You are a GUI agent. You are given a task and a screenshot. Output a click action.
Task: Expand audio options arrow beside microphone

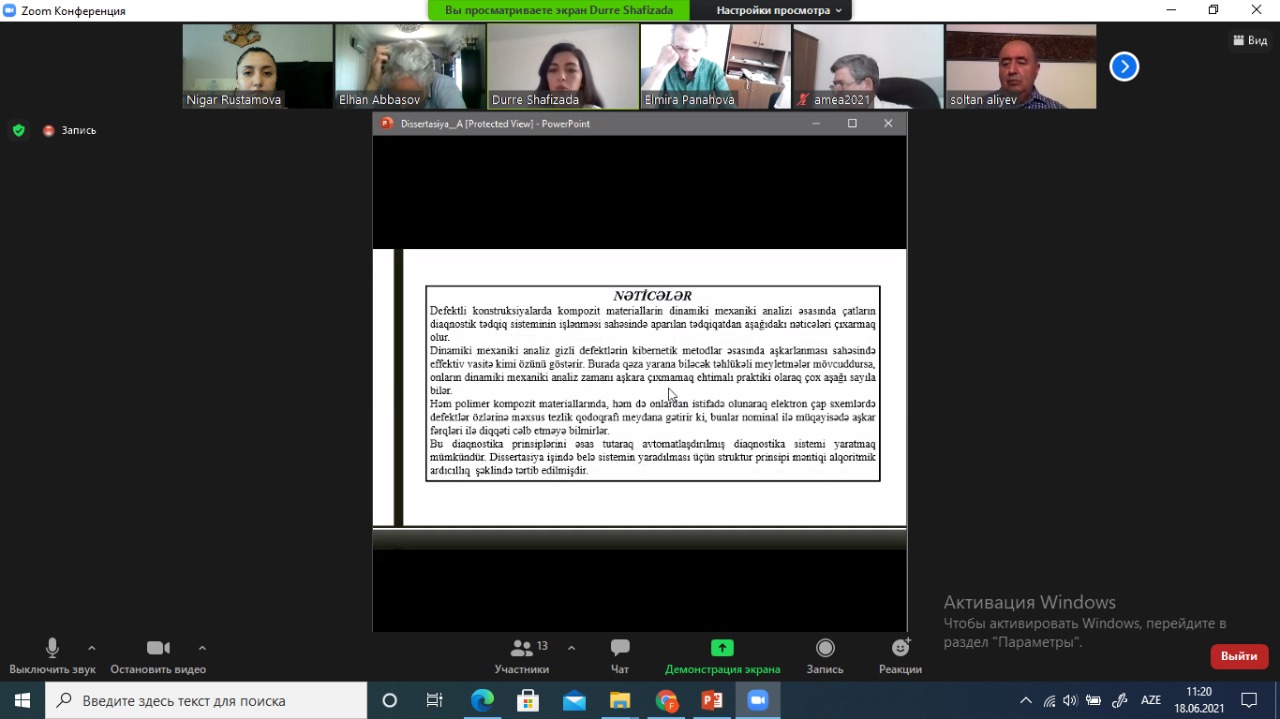pos(92,648)
